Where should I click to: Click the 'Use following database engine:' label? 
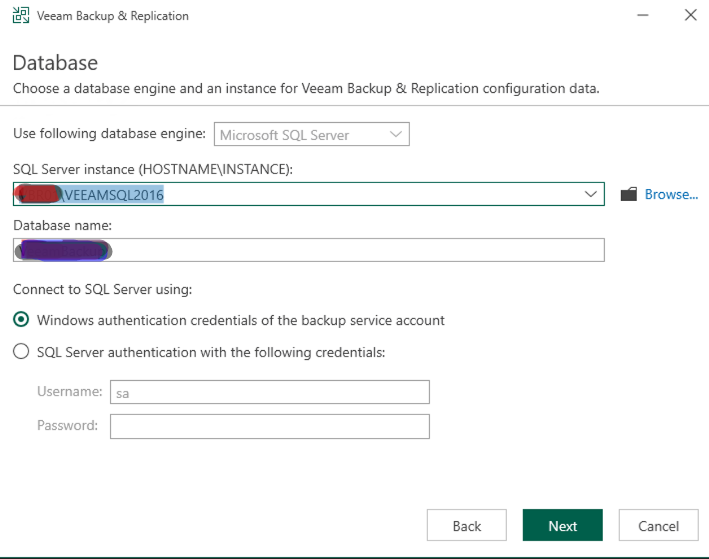click(109, 133)
